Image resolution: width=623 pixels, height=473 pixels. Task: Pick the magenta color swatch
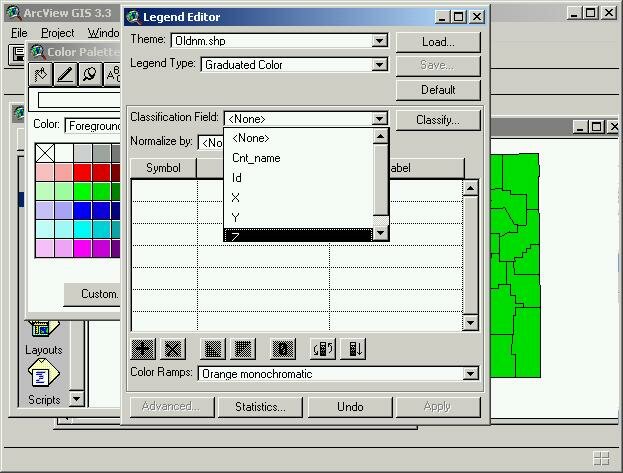pos(83,248)
